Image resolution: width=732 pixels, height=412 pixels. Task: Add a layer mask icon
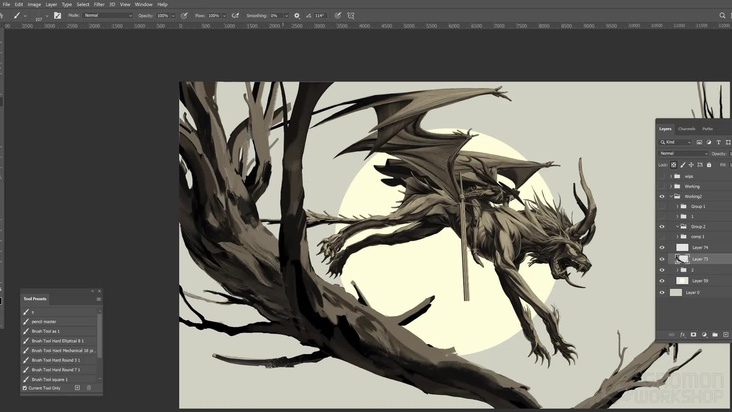[x=693, y=334]
